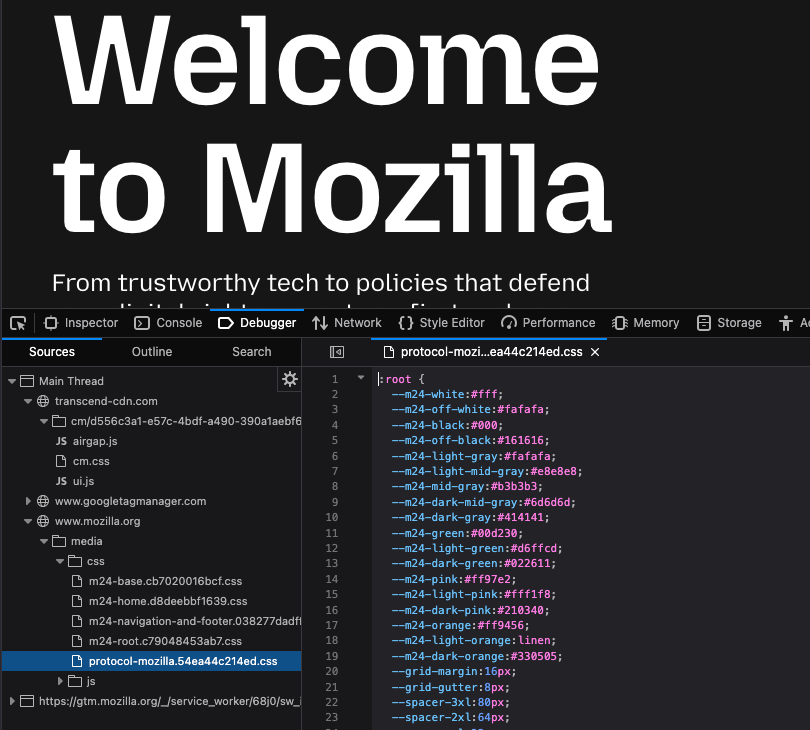
Task: Click the --m24-green:#00d230 line
Action: (457, 533)
